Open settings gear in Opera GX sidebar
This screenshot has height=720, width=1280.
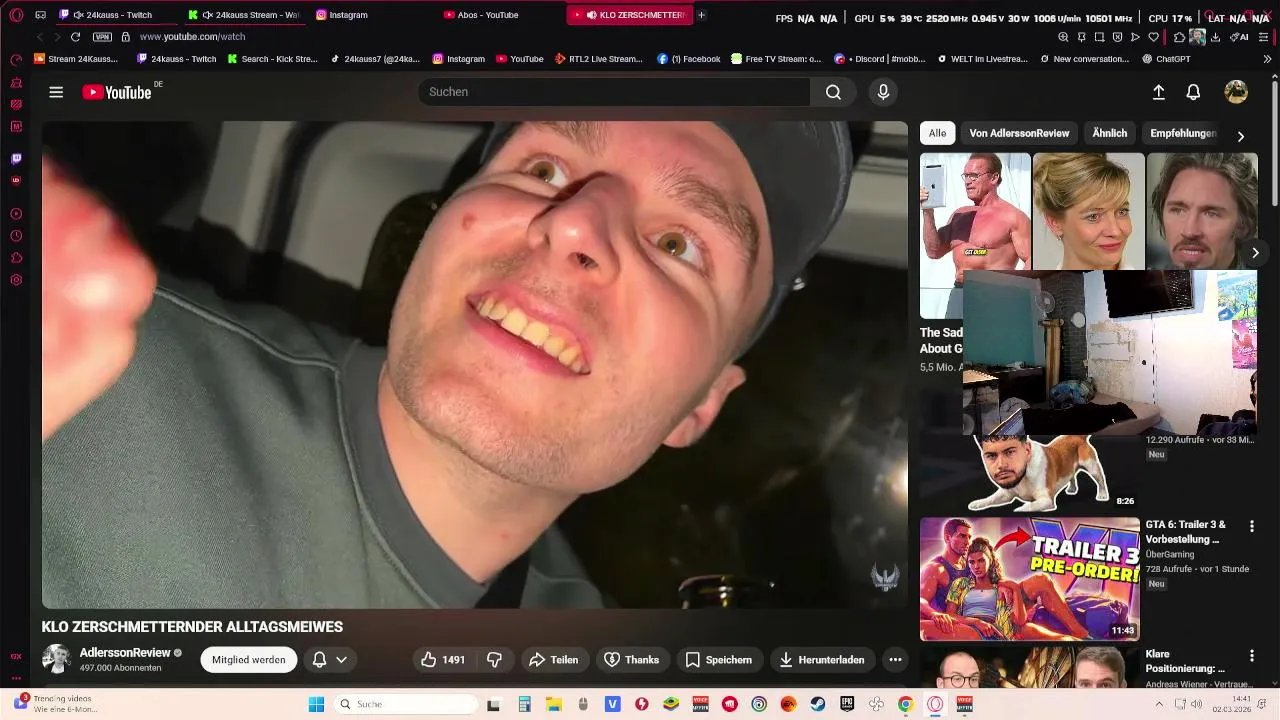(16, 280)
